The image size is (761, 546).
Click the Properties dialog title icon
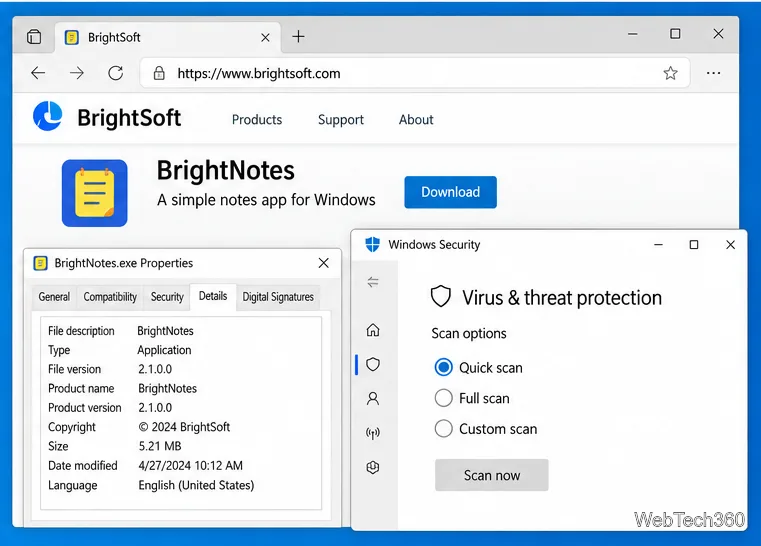[x=40, y=263]
